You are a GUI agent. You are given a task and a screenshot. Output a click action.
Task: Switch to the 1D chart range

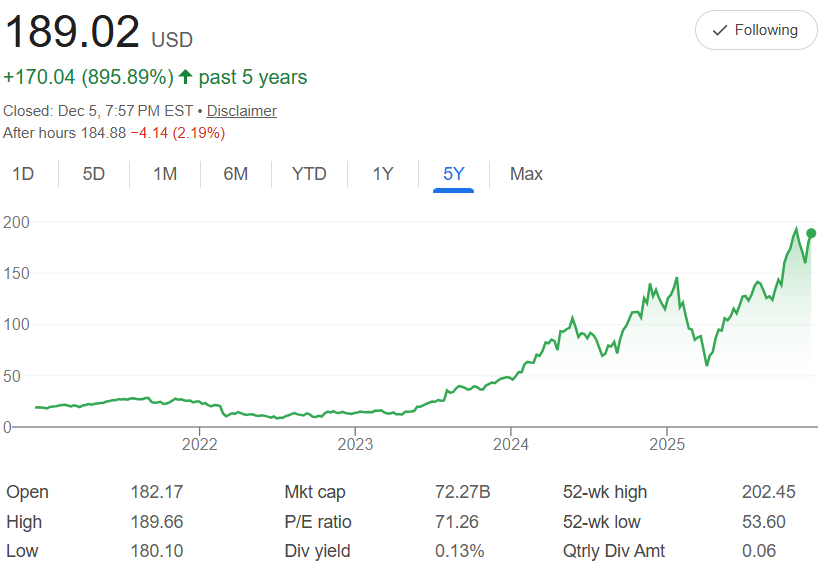(23, 174)
